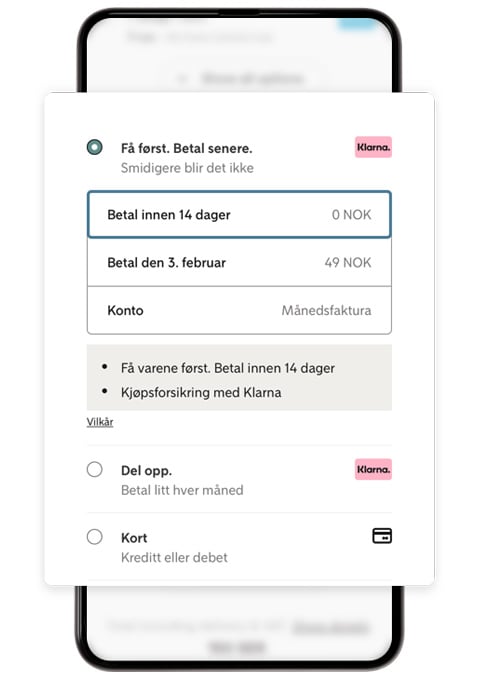Click the Månedsfaktura label

pos(326,310)
